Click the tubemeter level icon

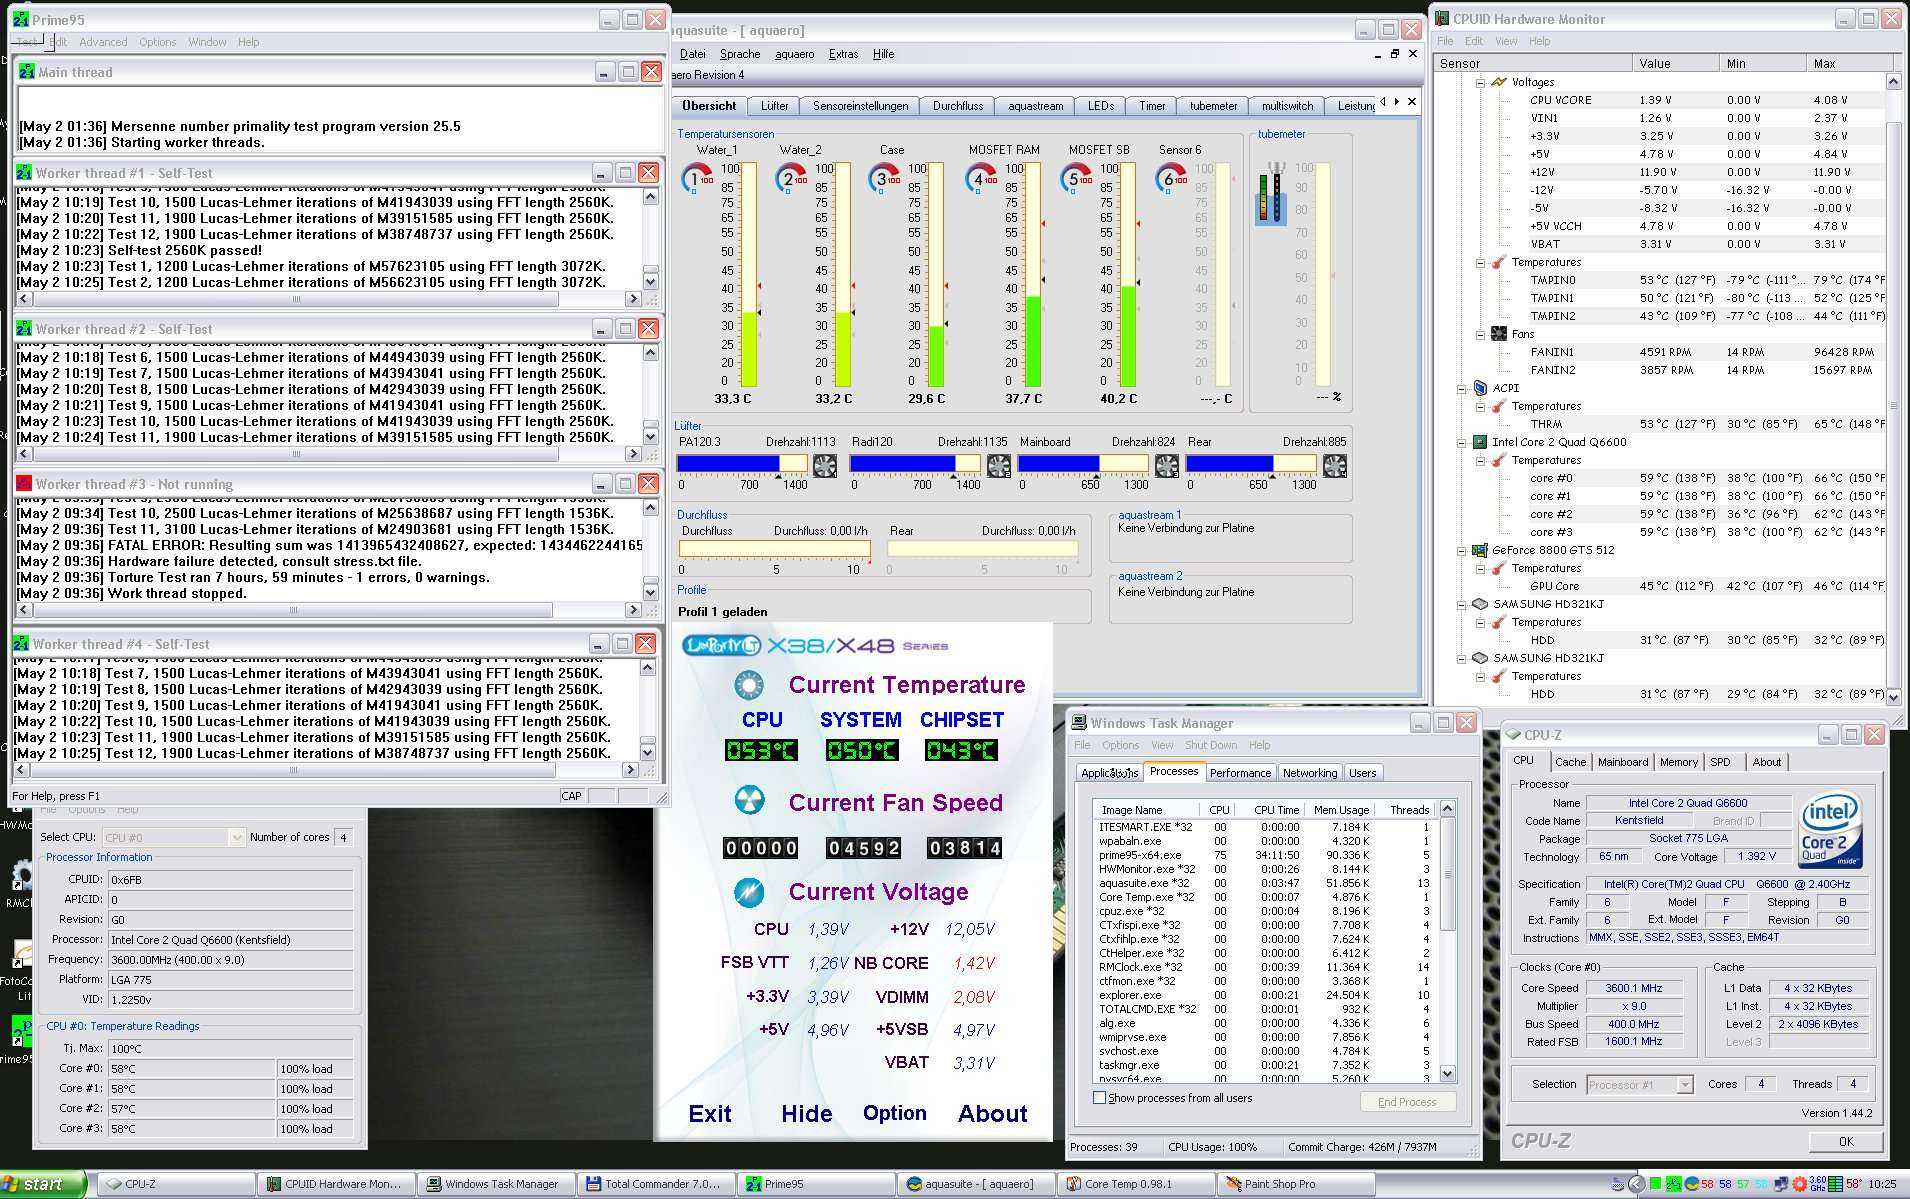pos(1271,193)
